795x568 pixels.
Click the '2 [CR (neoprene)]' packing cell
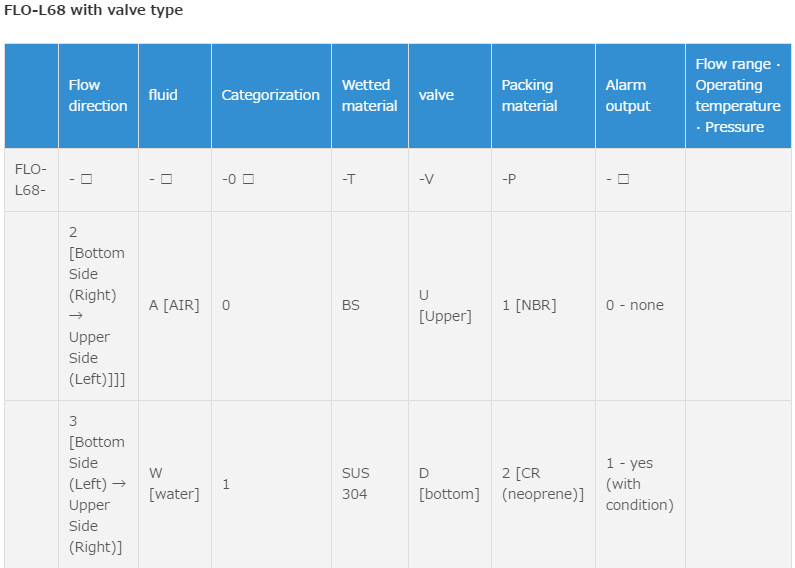click(542, 484)
